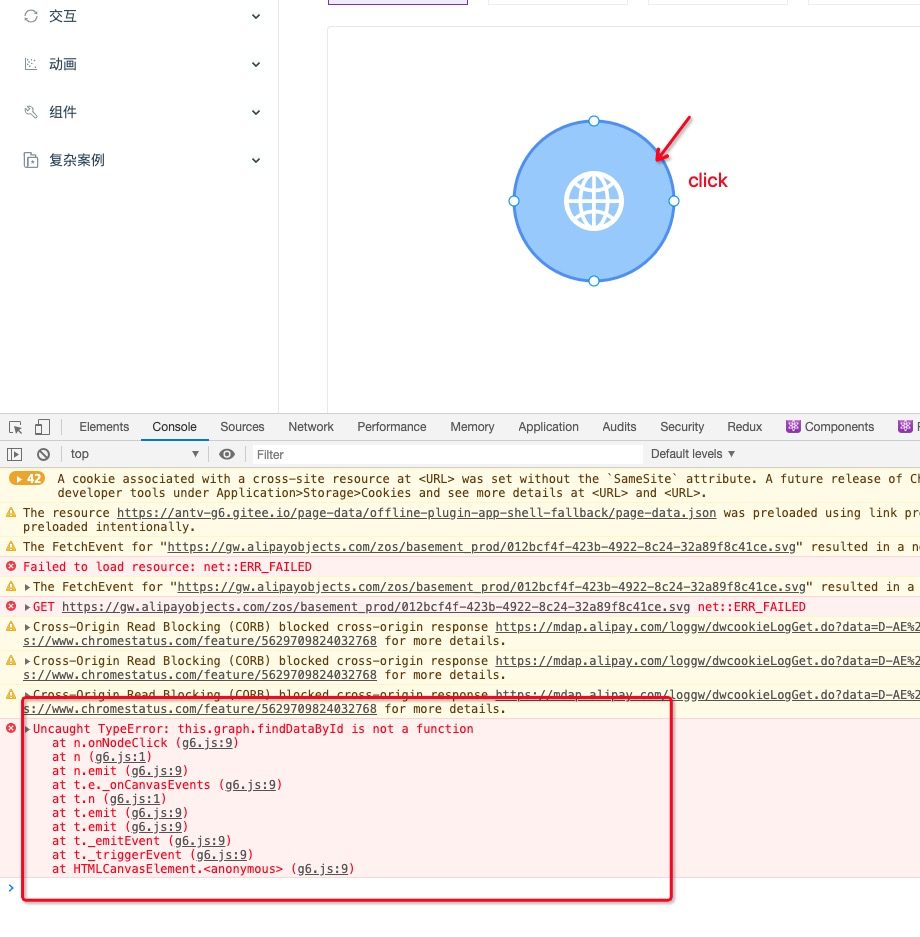Open the top context dropdown
920x937 pixels.
click(x=134, y=454)
